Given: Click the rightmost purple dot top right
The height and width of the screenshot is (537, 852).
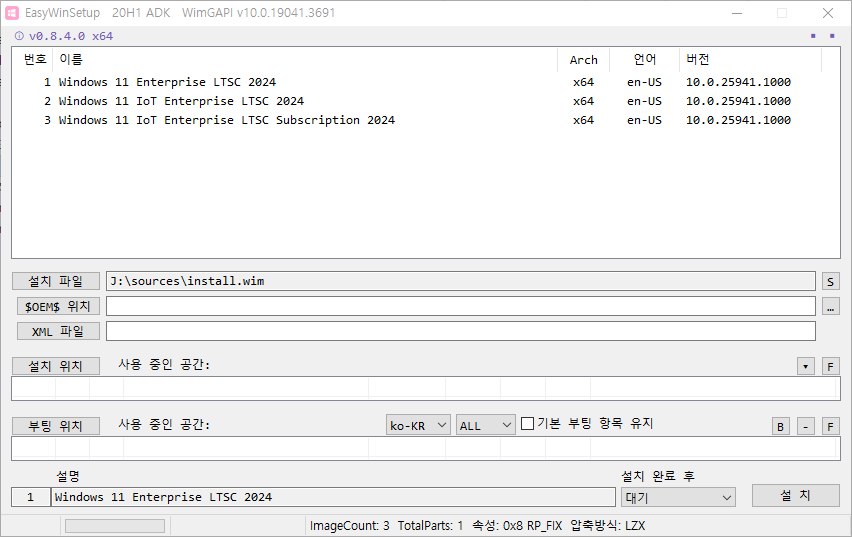Looking at the screenshot, I should 832,36.
